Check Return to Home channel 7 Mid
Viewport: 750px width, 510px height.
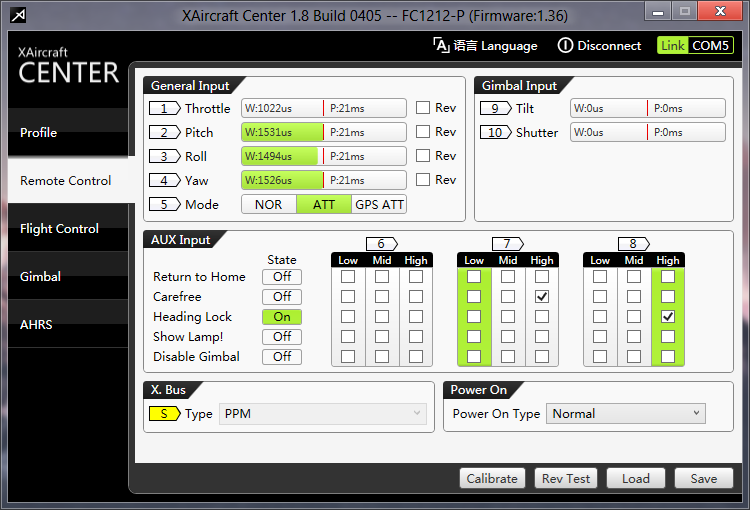coord(508,277)
